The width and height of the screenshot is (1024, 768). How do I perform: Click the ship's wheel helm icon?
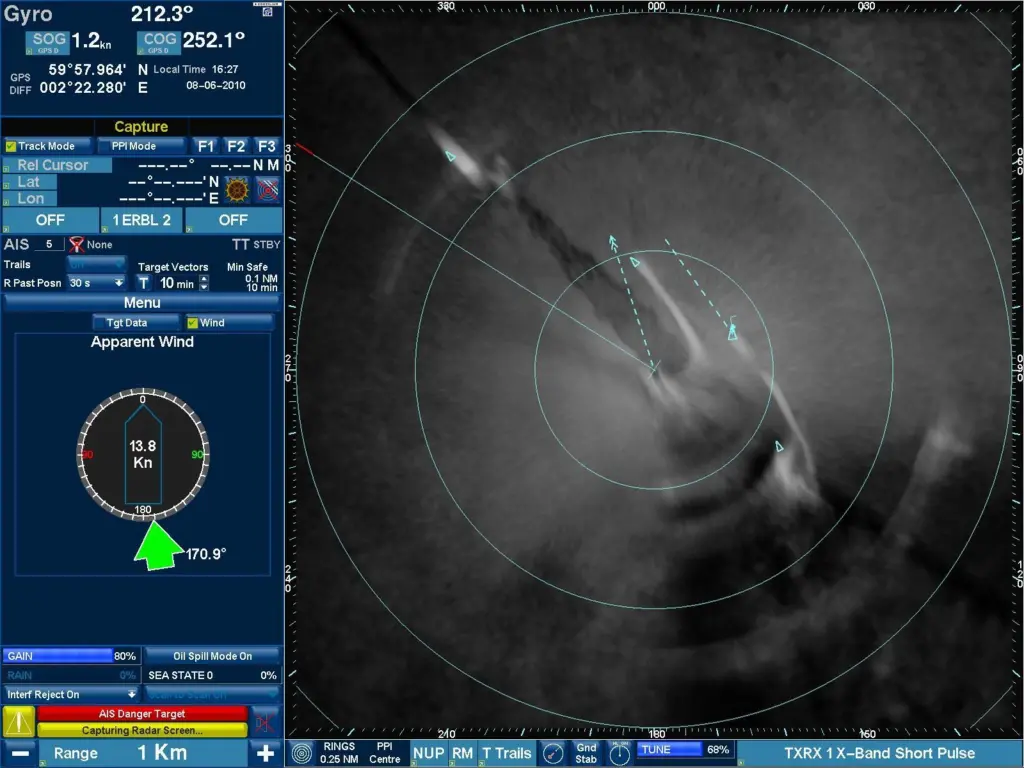(237, 190)
